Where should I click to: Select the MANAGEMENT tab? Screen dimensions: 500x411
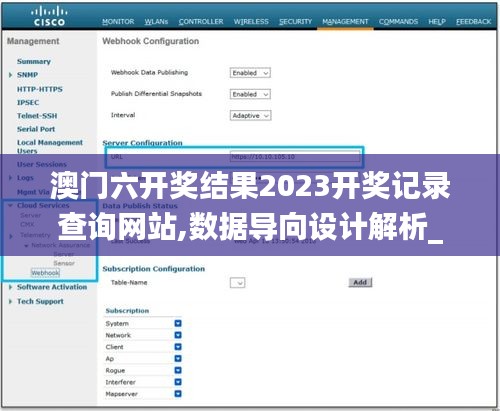[x=345, y=22]
